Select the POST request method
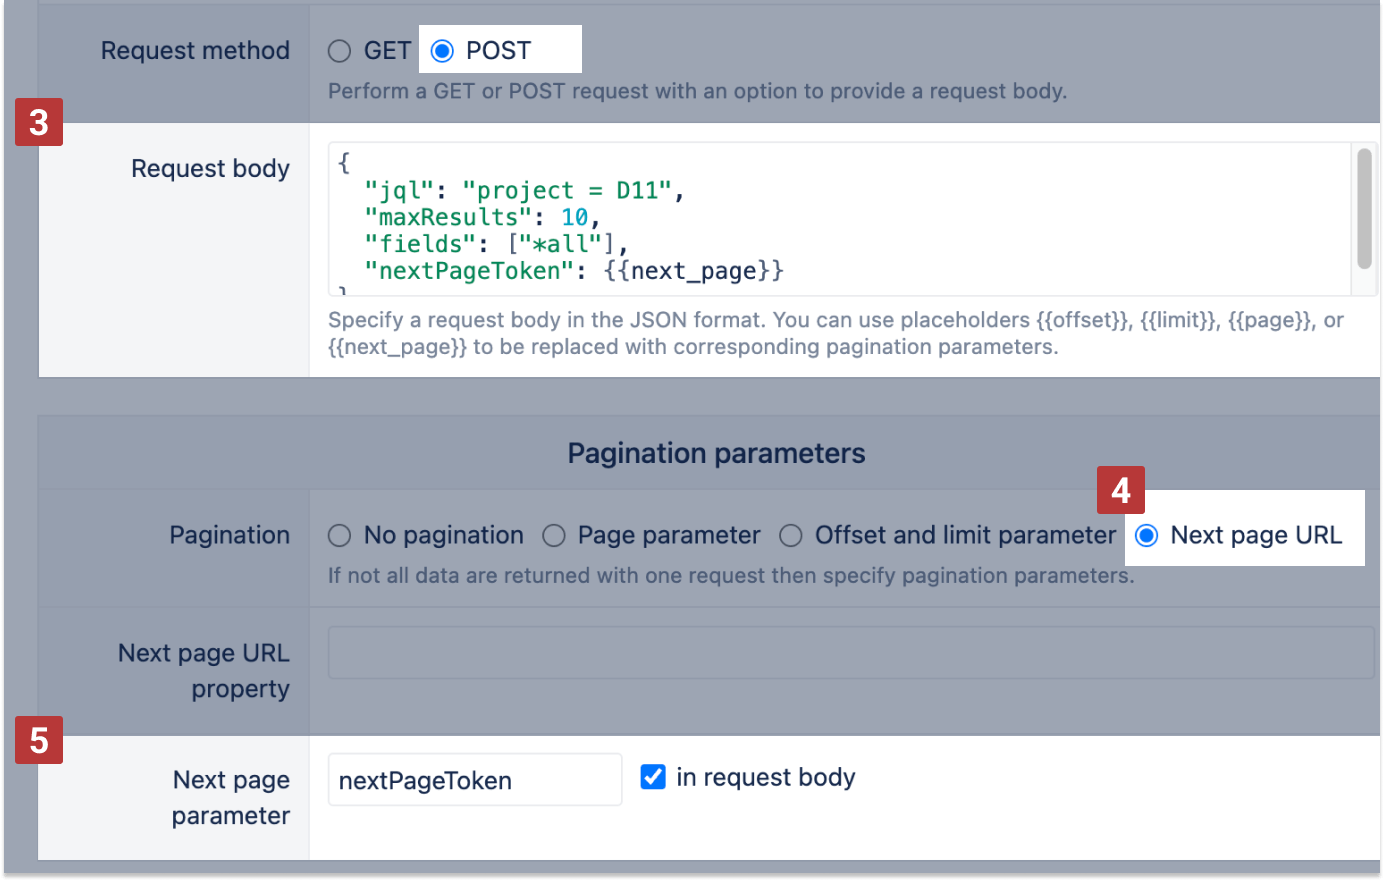 point(443,51)
